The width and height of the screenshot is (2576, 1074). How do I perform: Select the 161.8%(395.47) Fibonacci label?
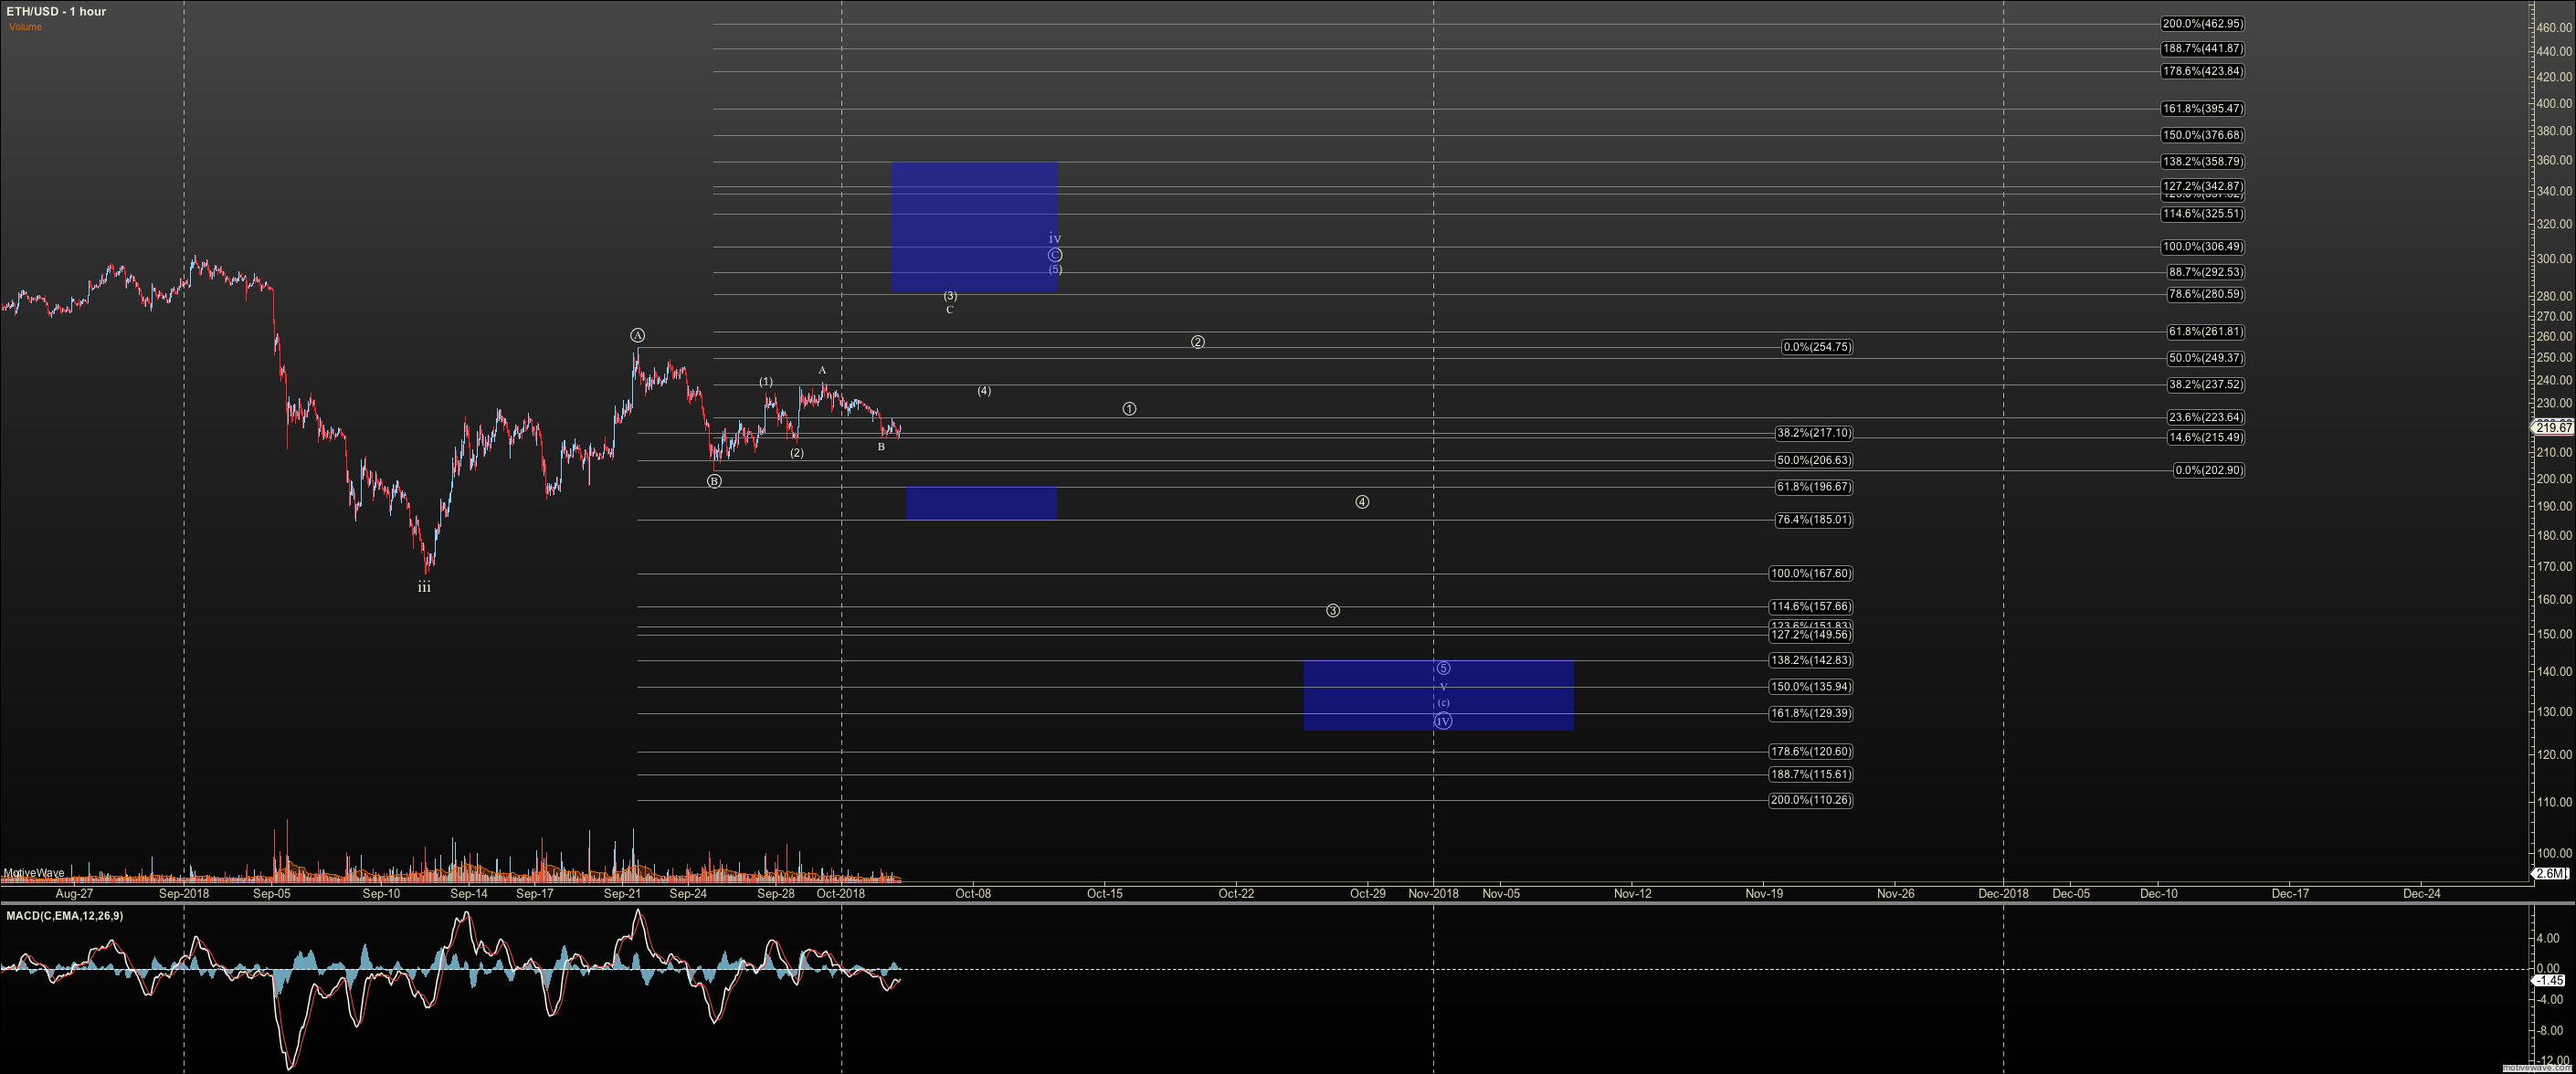point(2202,109)
